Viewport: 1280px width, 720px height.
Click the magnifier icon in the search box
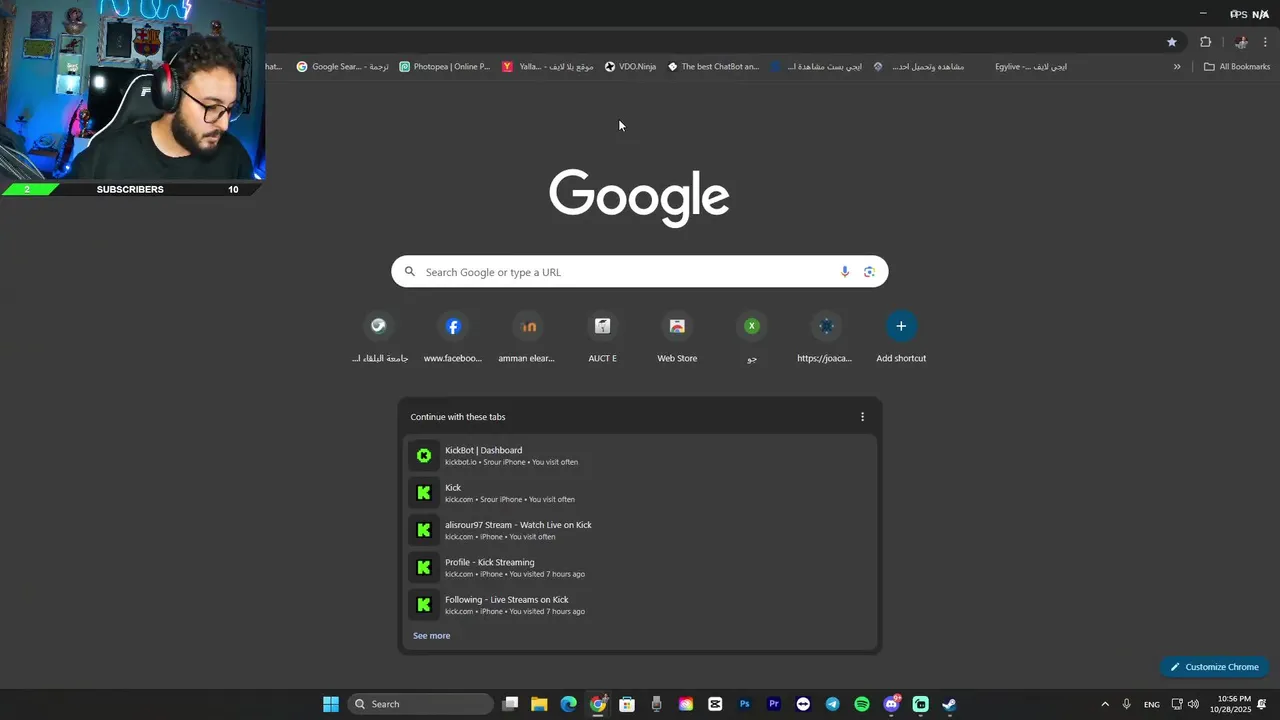(x=409, y=272)
